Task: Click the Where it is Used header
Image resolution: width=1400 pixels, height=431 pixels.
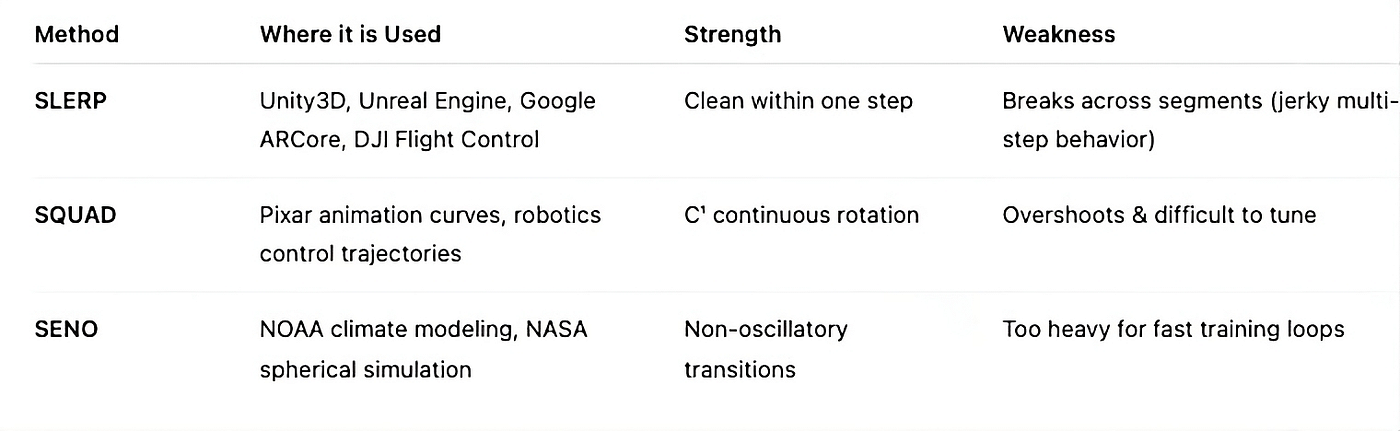Action: pyautogui.click(x=350, y=34)
